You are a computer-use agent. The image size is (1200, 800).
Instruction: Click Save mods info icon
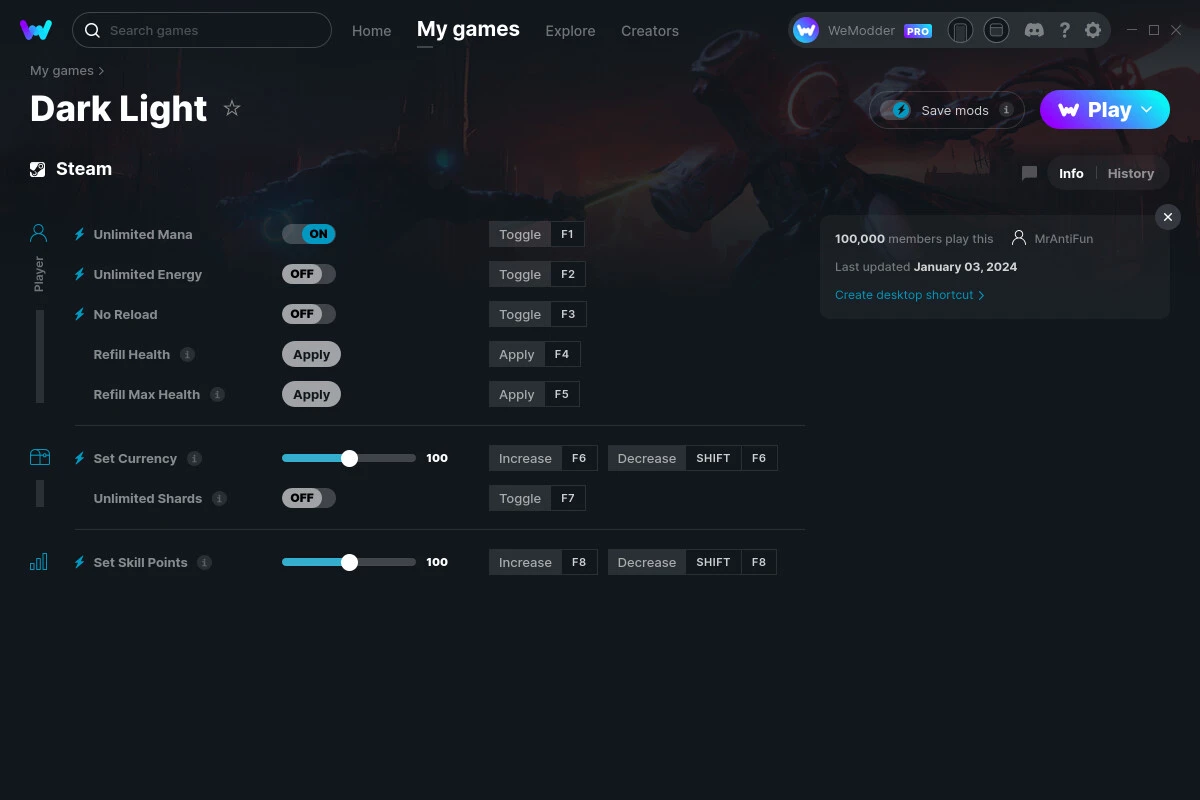point(1006,110)
